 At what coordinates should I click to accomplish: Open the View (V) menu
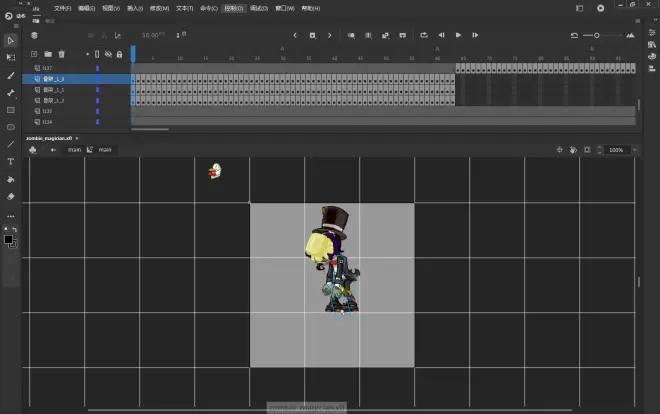coord(111,8)
